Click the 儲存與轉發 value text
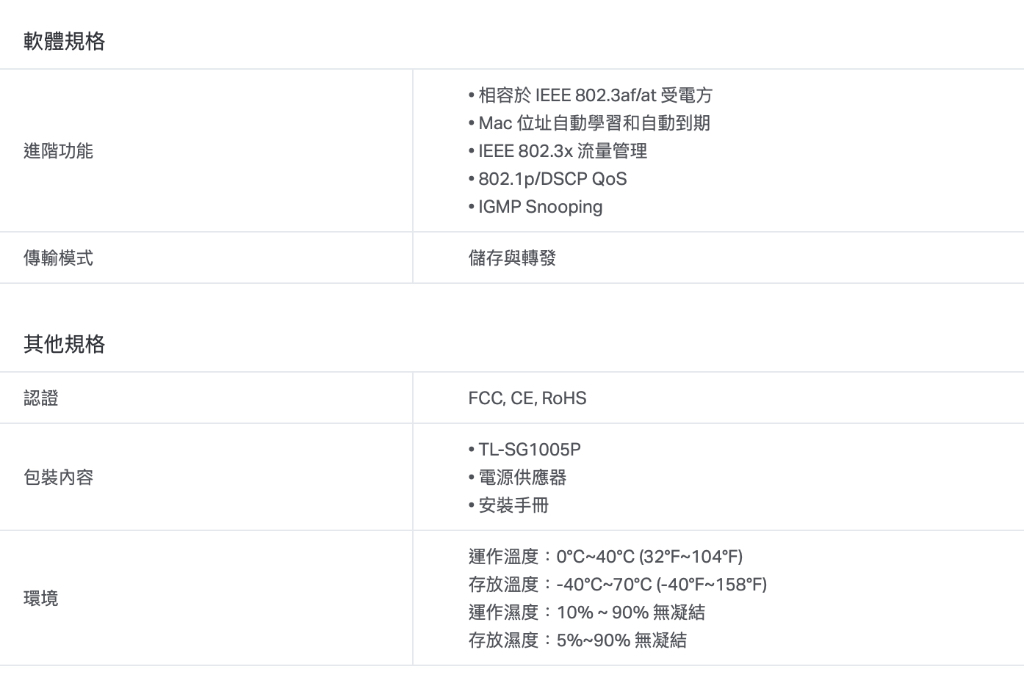Image resolution: width=1024 pixels, height=691 pixels. point(512,258)
